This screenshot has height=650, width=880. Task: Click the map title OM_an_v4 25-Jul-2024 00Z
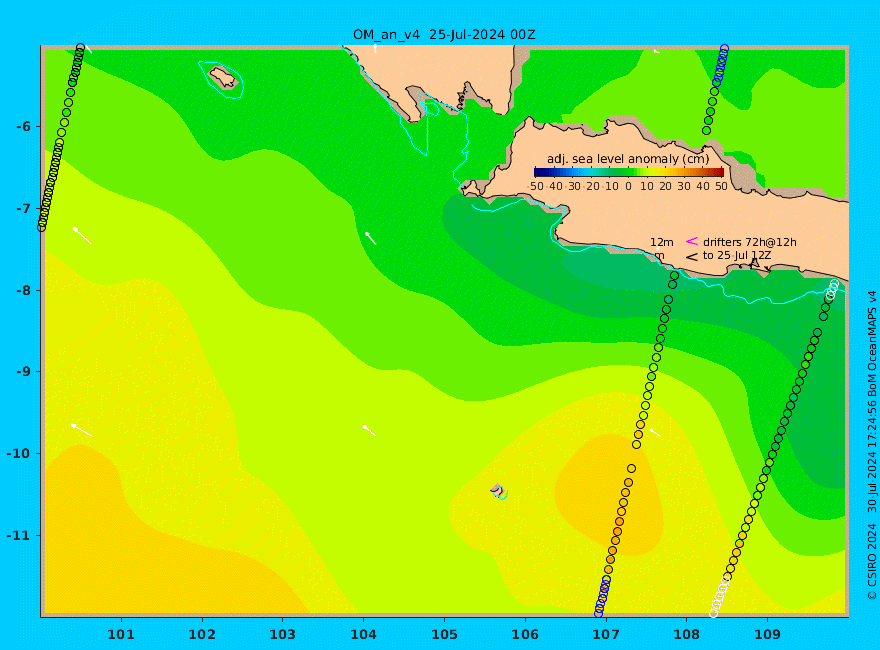[x=444, y=35]
